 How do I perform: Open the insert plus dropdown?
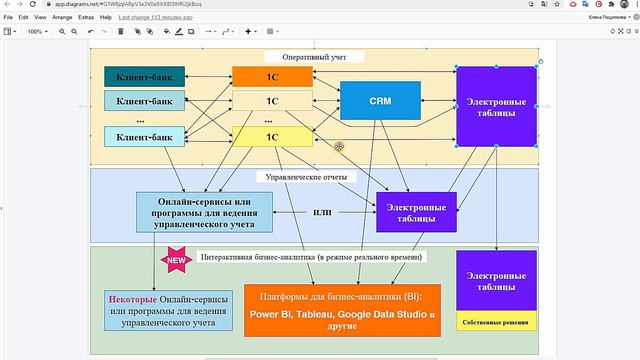click(251, 31)
